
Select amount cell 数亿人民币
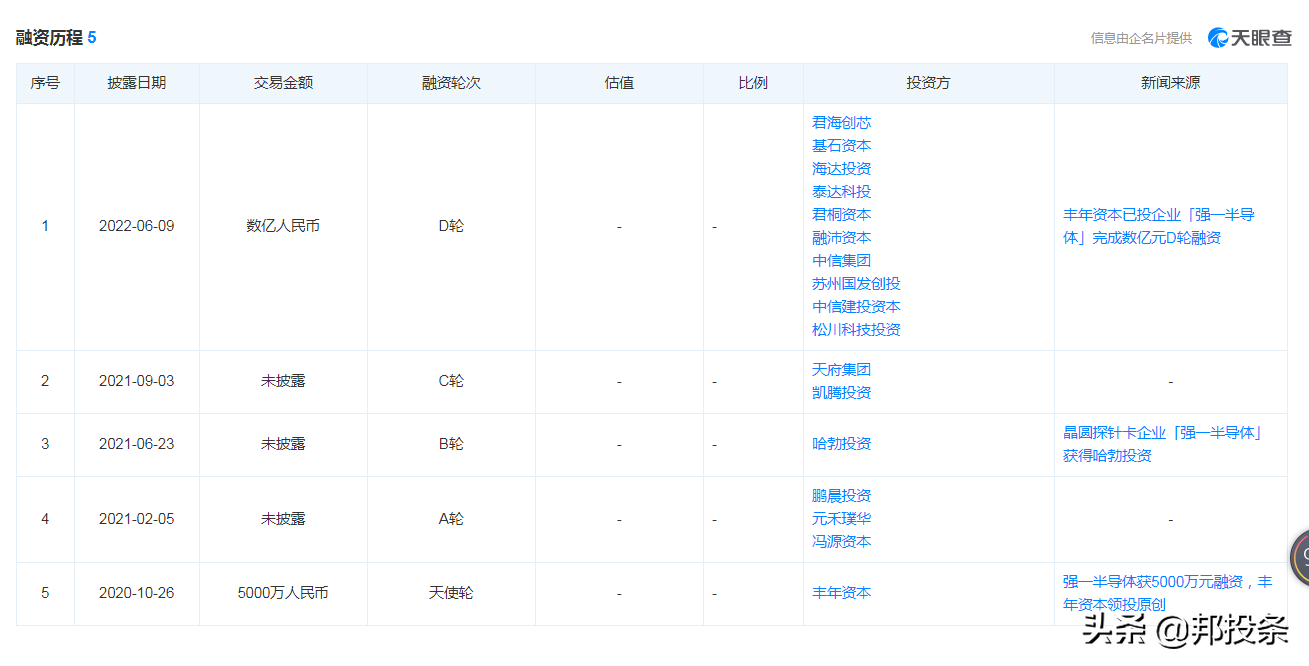pos(283,226)
